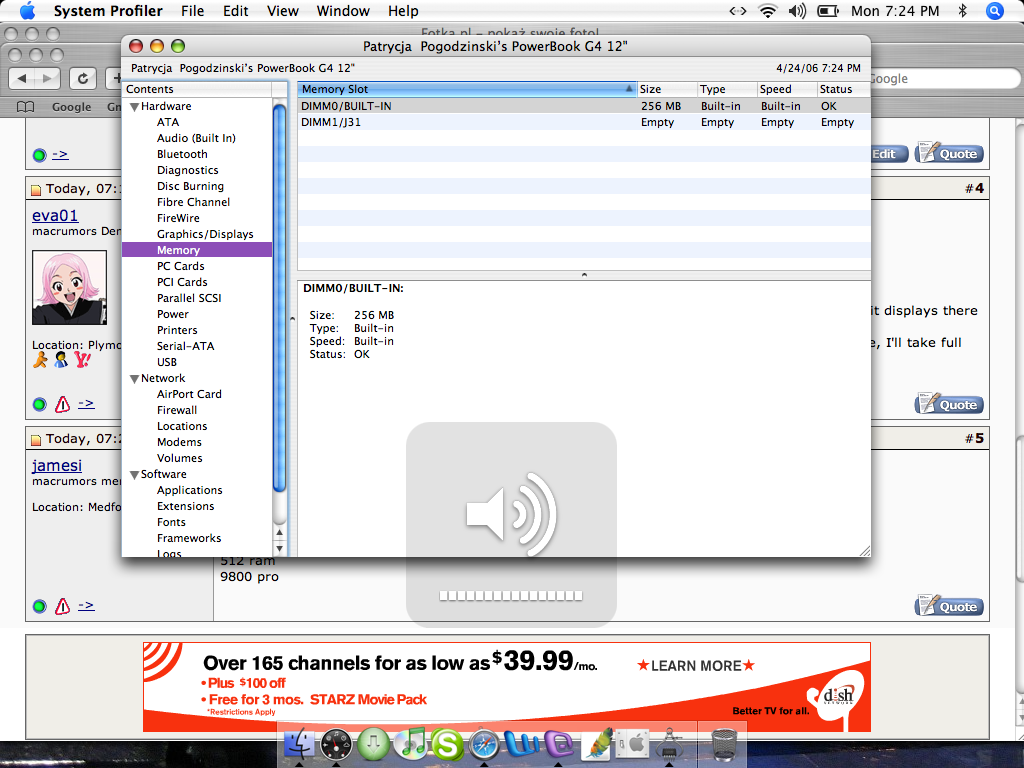Click the Bluetooth menu bar icon

tap(962, 10)
